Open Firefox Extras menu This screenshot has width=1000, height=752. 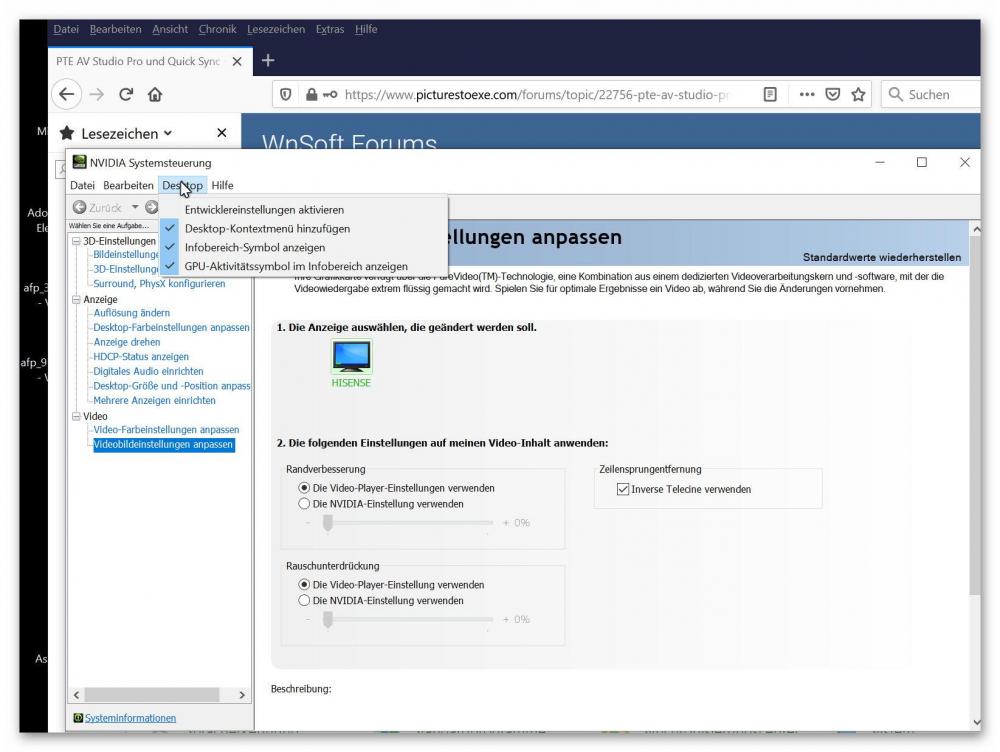[x=330, y=29]
